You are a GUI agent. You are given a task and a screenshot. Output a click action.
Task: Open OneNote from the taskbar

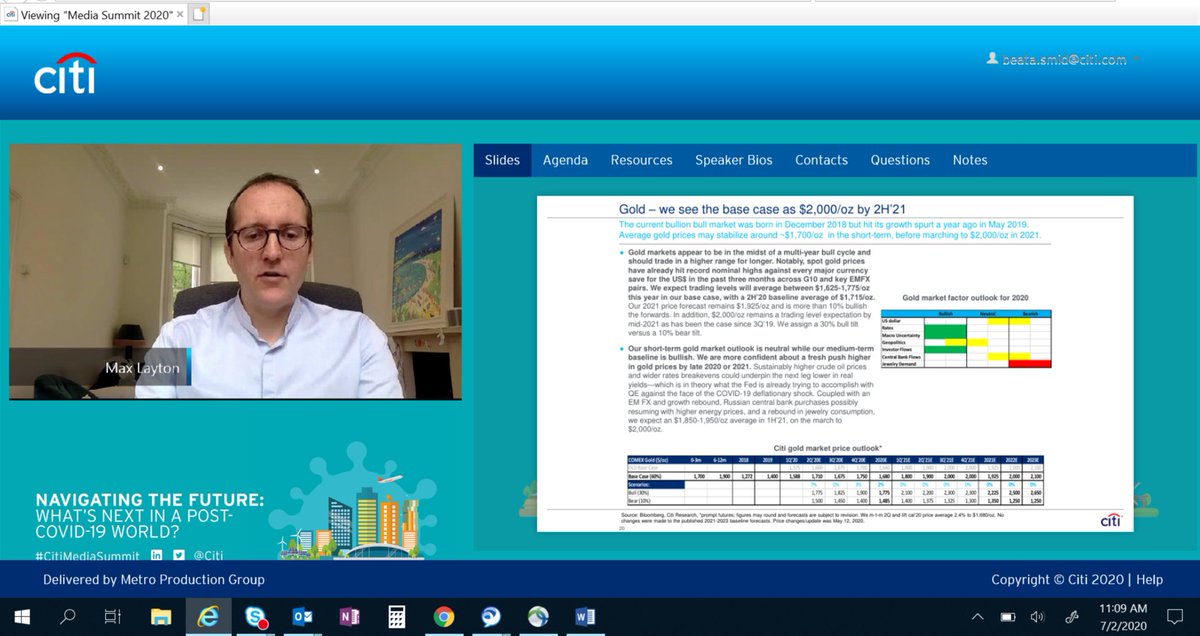point(349,616)
